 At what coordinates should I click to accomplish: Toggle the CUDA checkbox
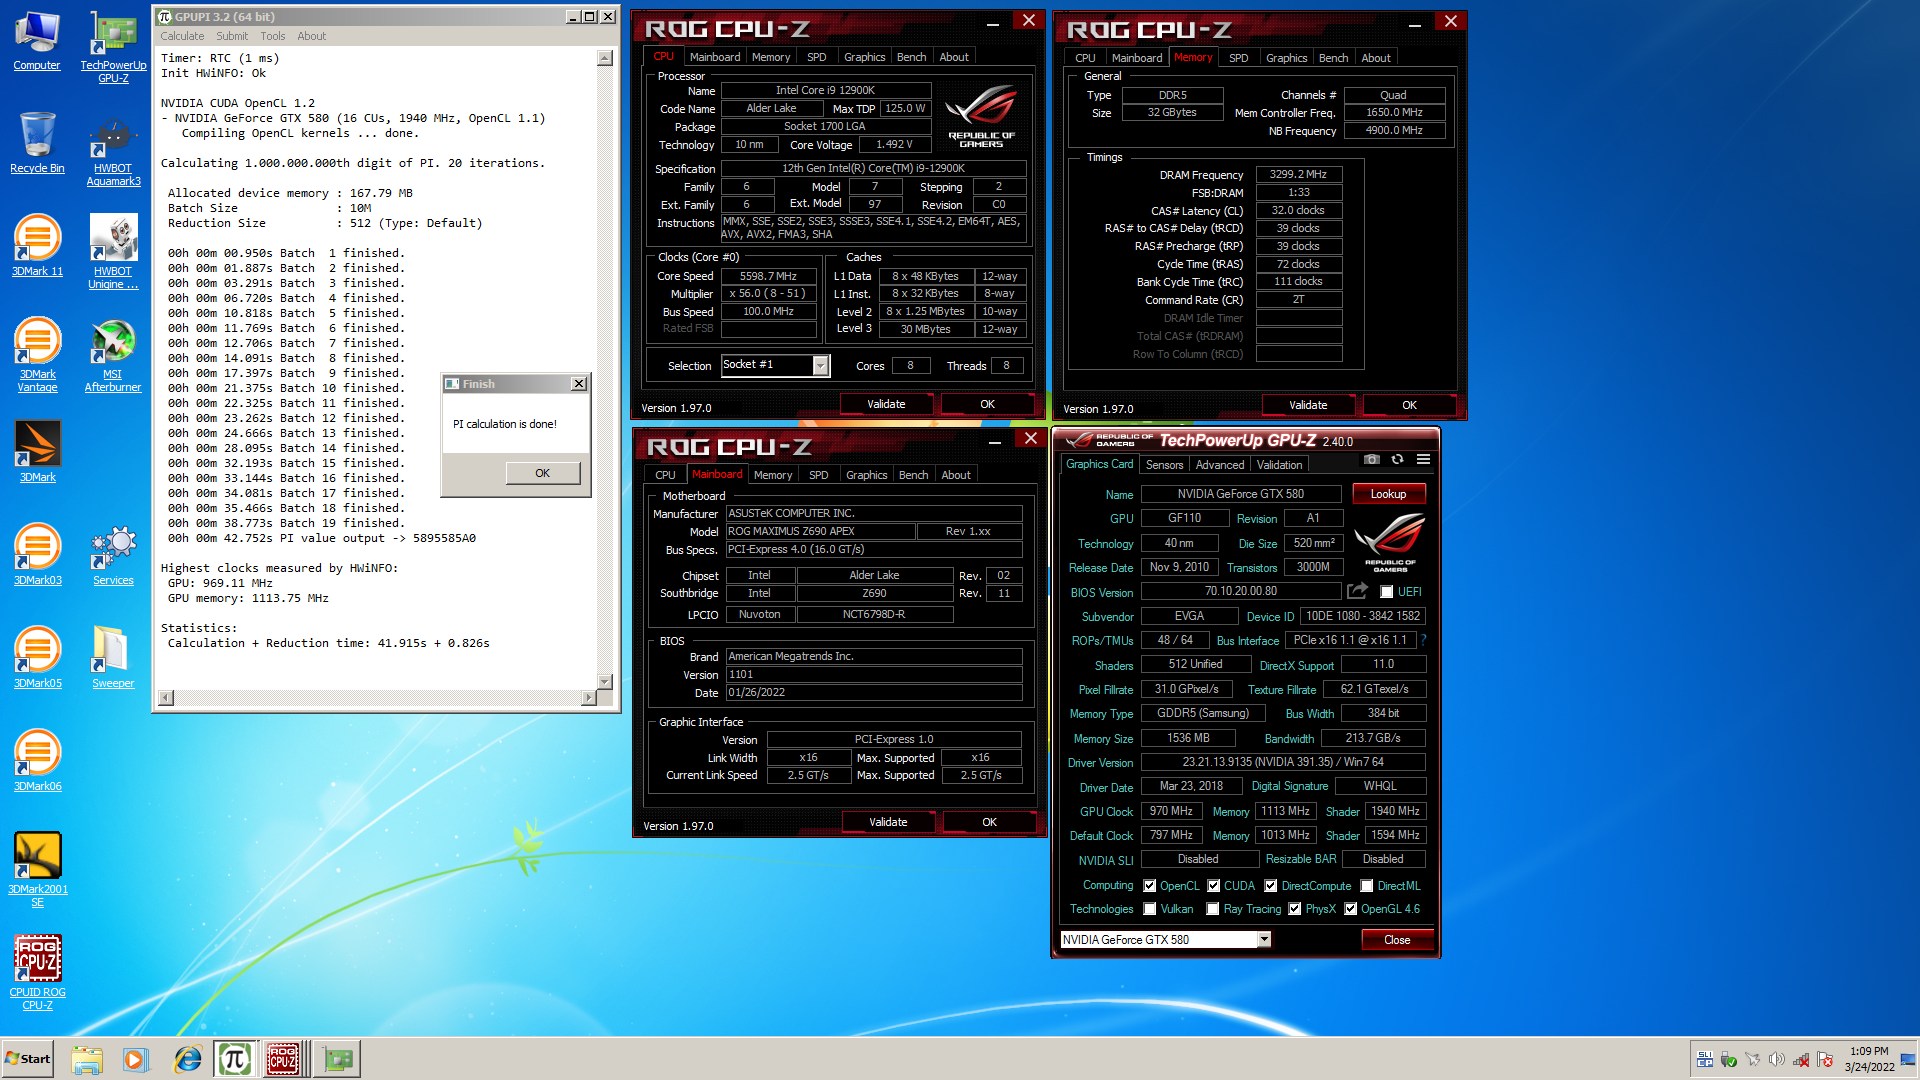pyautogui.click(x=1213, y=886)
